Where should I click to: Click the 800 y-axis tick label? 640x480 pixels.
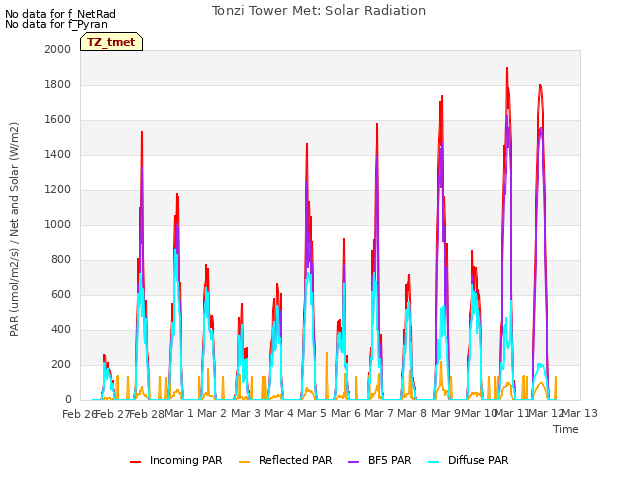tap(61, 260)
